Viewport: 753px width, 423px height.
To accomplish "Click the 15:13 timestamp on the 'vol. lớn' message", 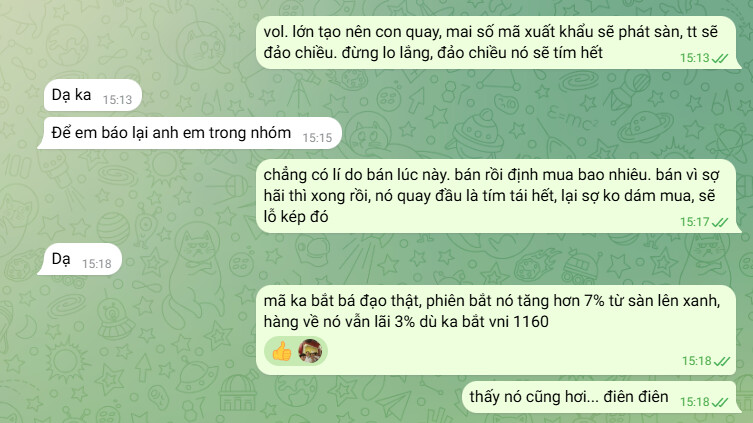I will [694, 58].
